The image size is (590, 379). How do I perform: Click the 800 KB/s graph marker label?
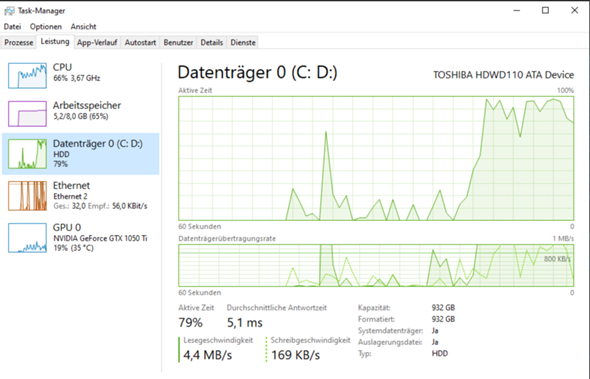tap(557, 259)
